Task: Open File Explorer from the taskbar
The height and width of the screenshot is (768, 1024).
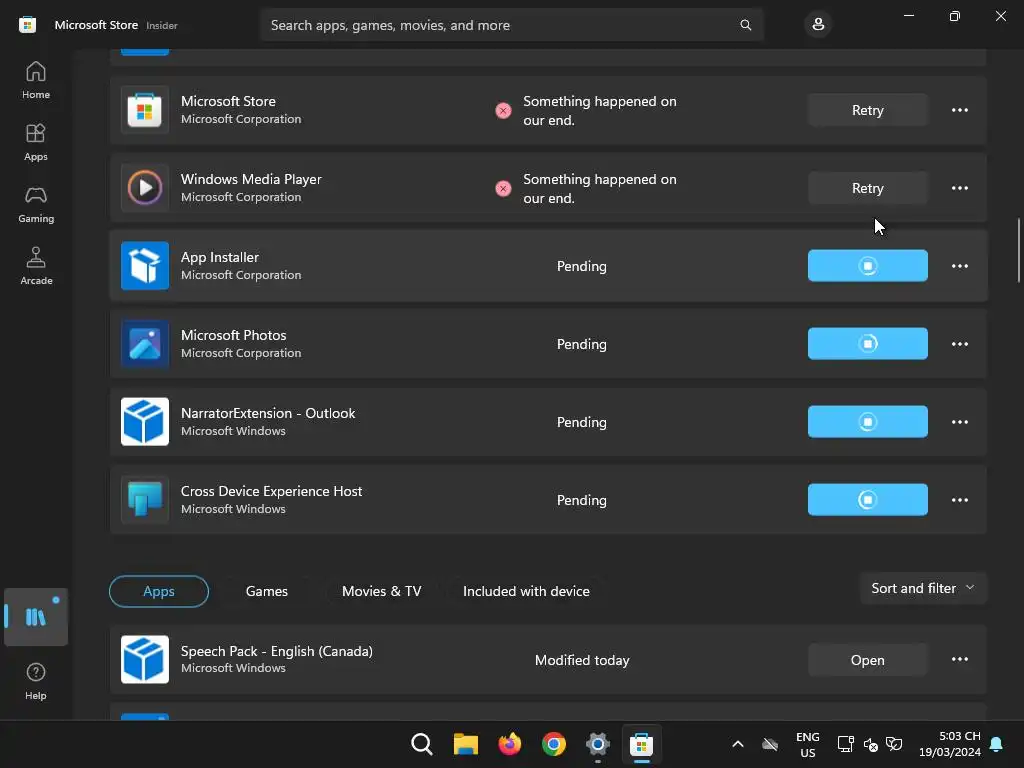Action: coord(466,744)
